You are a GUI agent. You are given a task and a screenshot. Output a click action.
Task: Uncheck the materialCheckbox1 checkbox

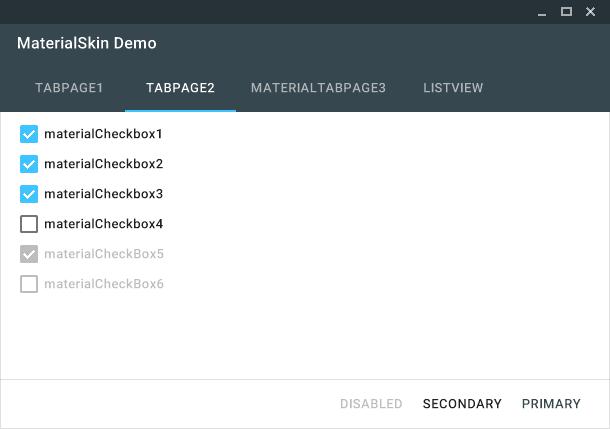click(x=29, y=134)
